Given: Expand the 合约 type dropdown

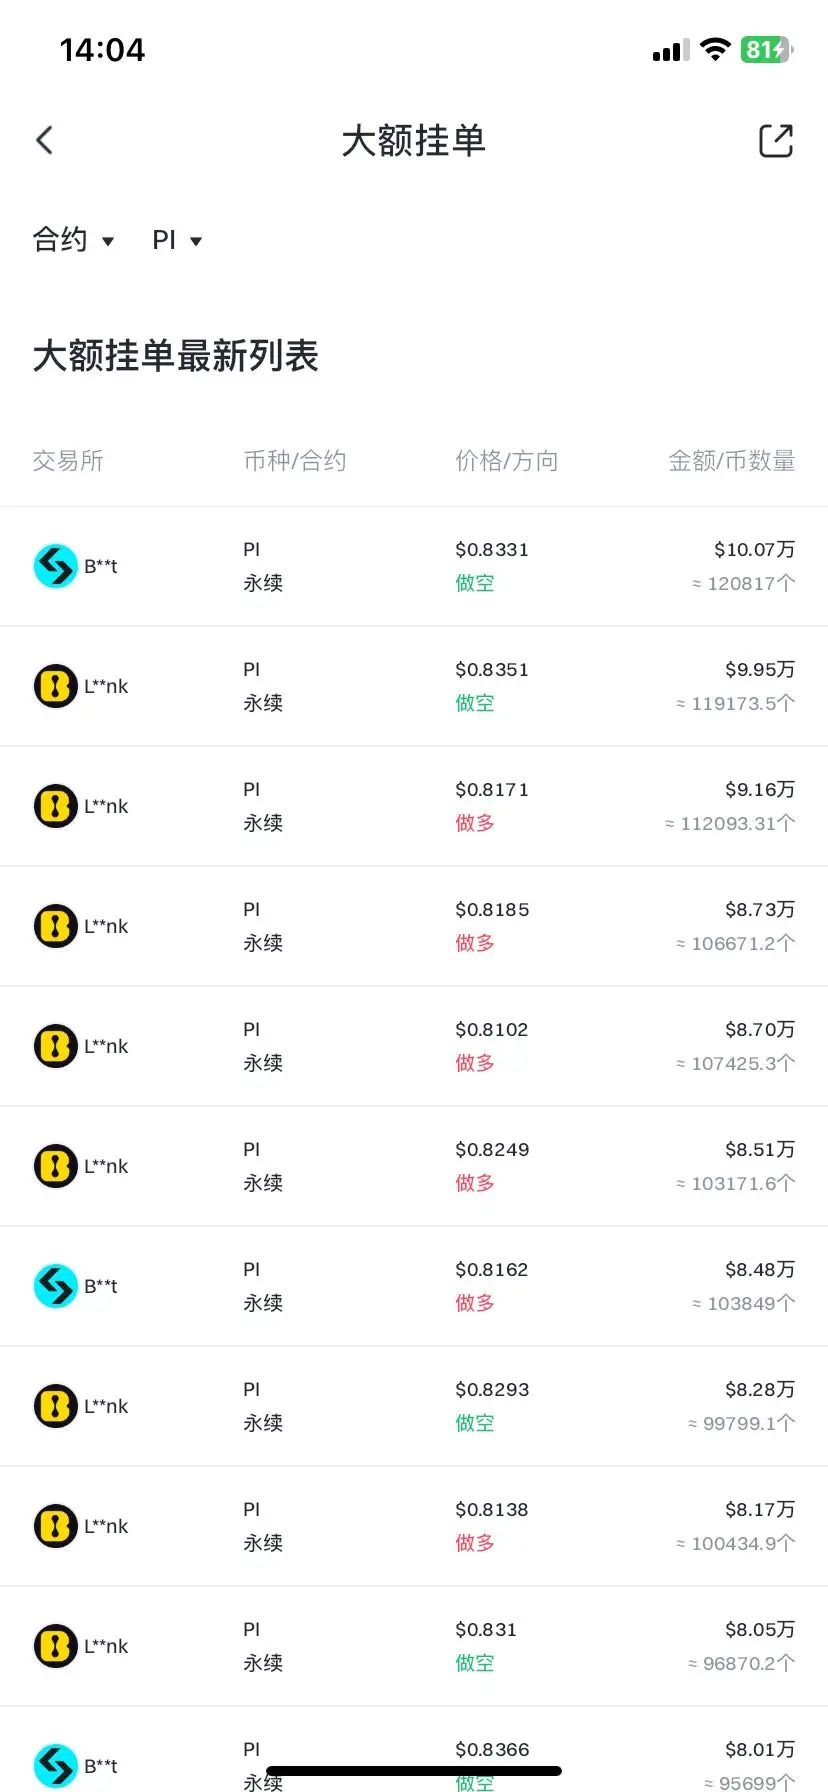Looking at the screenshot, I should (73, 240).
